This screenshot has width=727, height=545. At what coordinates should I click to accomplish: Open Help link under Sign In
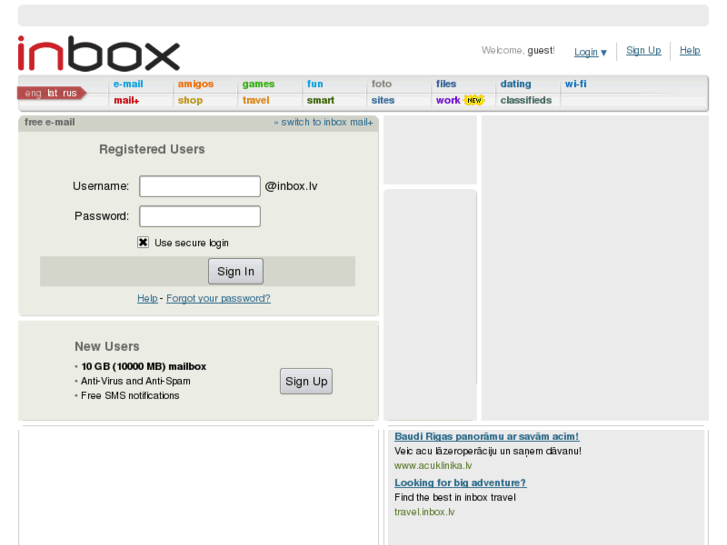(147, 298)
